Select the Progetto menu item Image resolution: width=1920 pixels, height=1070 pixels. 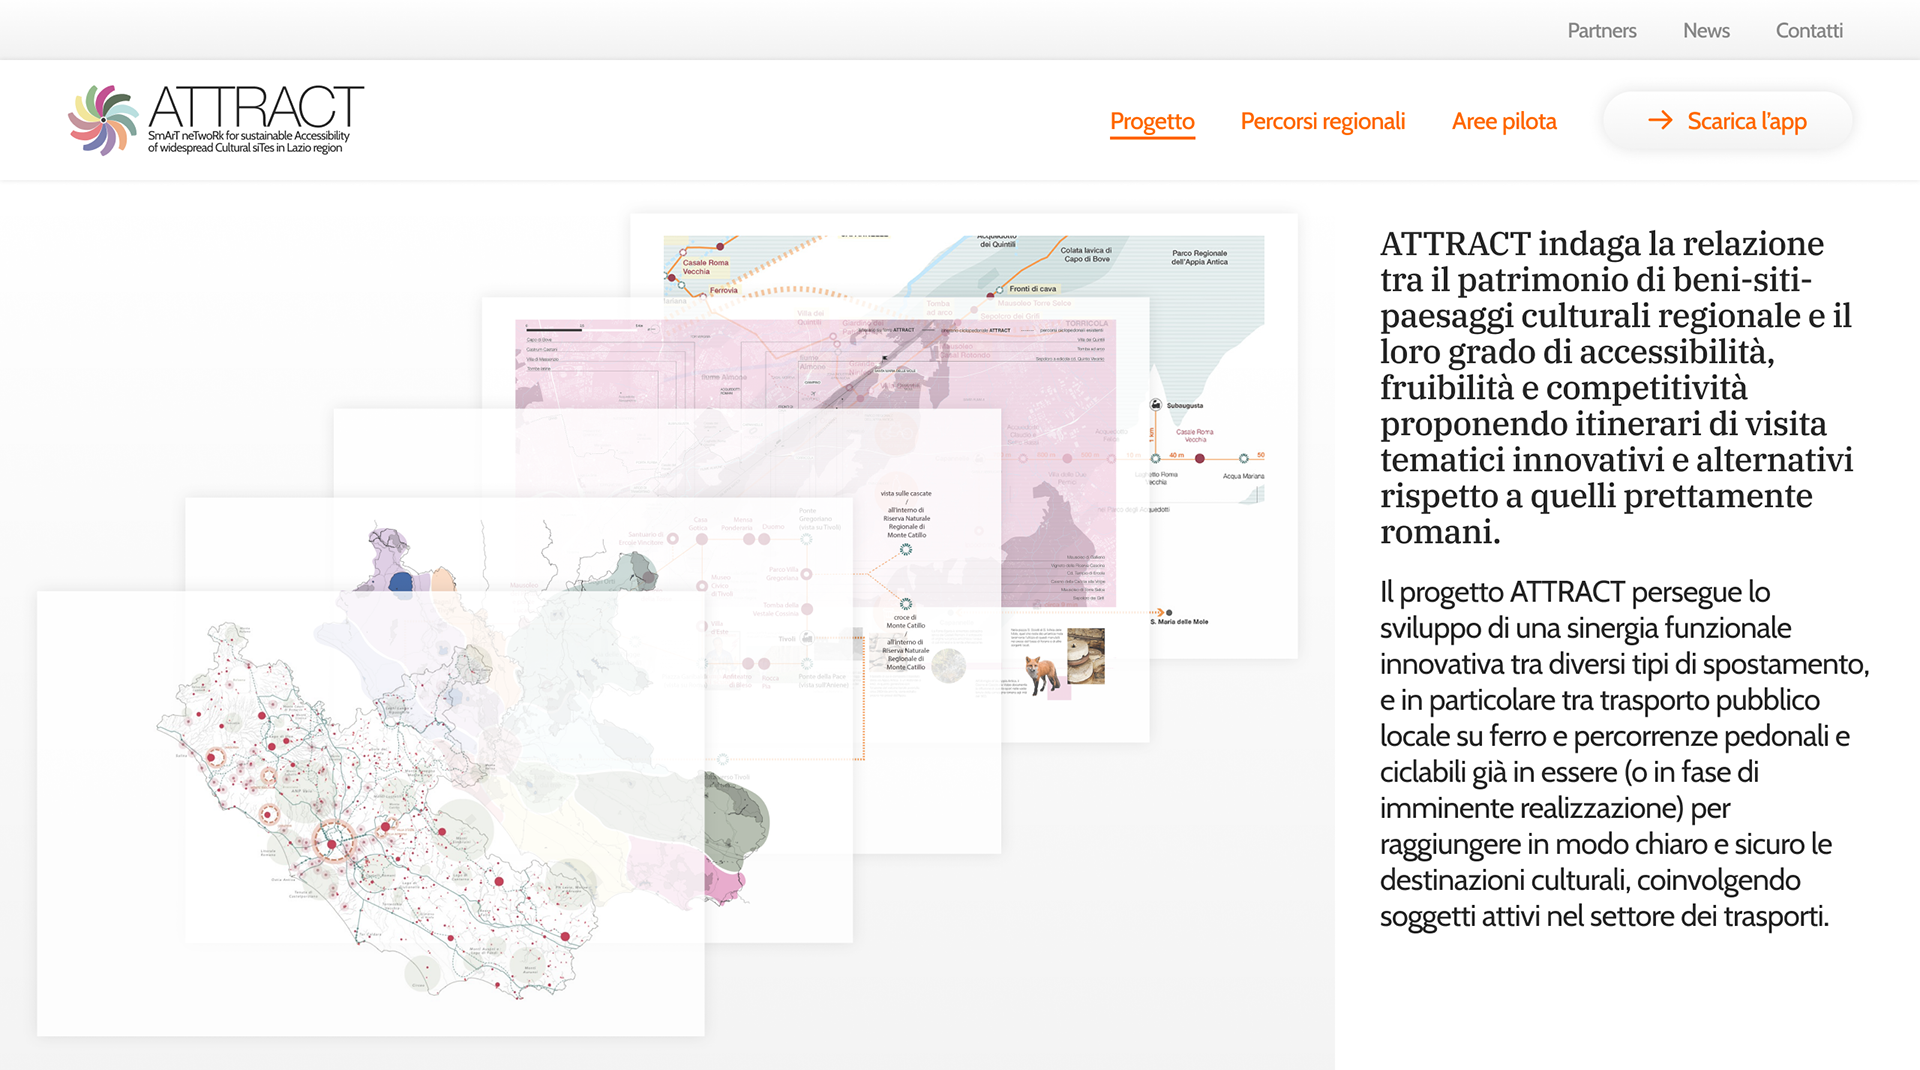tap(1152, 121)
